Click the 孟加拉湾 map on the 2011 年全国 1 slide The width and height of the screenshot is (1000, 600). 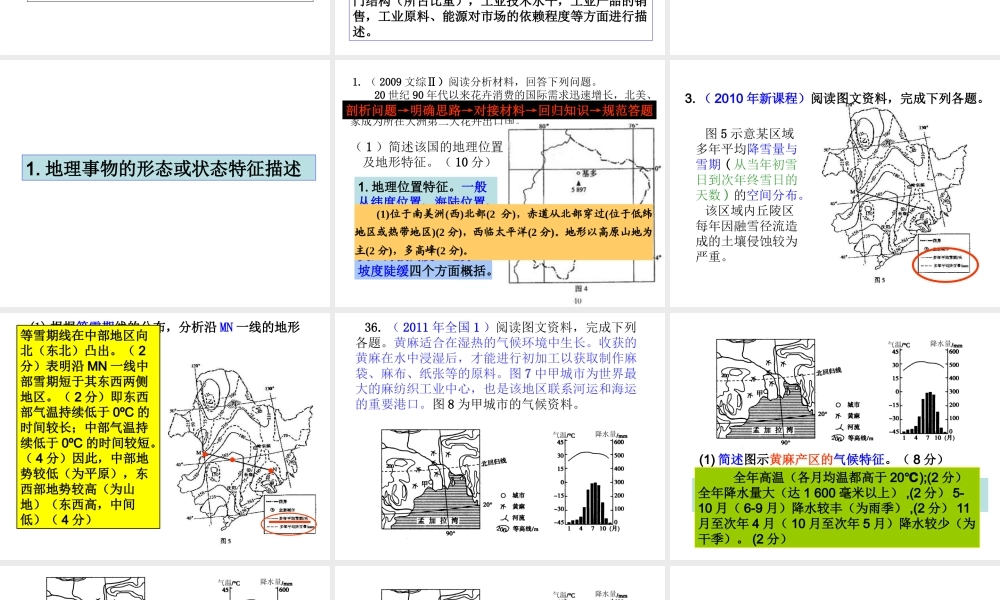click(x=430, y=479)
